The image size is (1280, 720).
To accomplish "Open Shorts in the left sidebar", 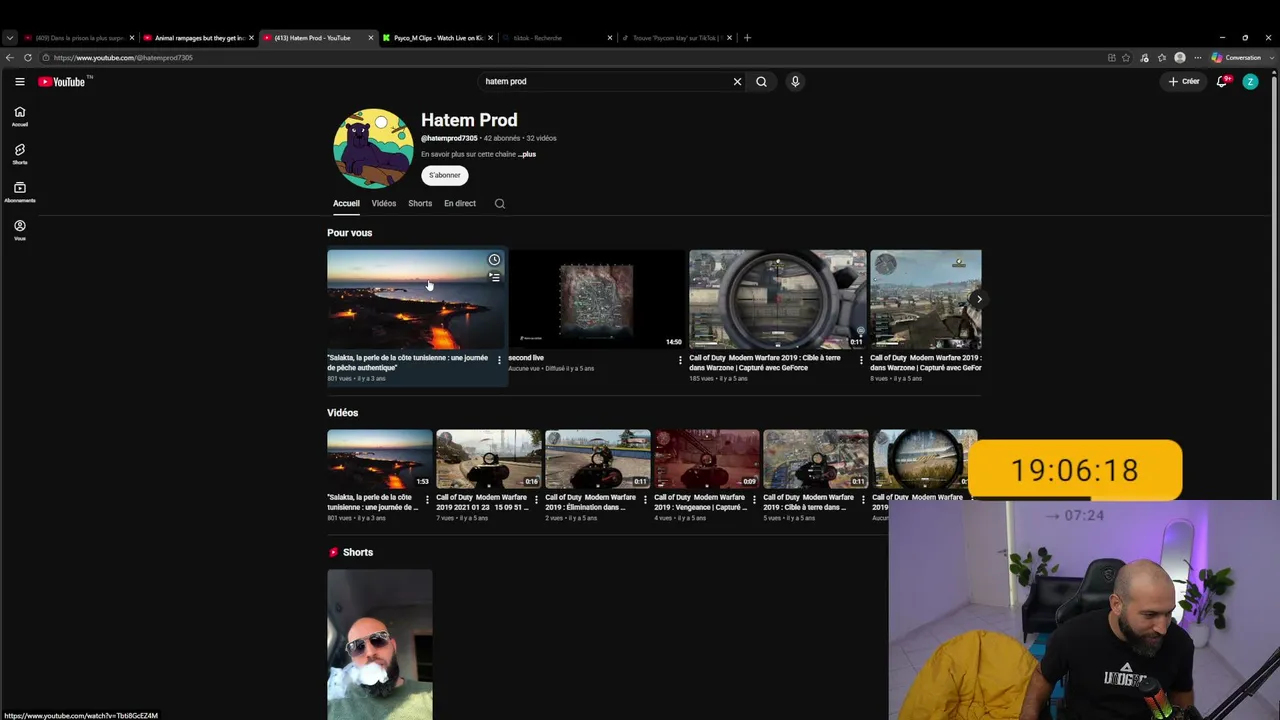I will coord(19,154).
